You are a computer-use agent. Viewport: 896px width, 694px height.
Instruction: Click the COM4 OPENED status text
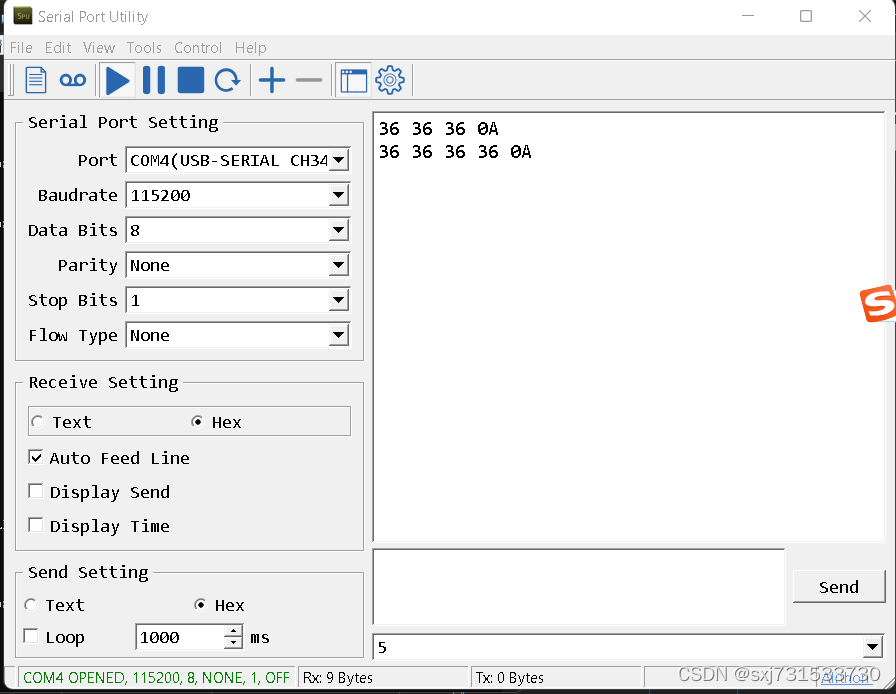tap(156, 678)
